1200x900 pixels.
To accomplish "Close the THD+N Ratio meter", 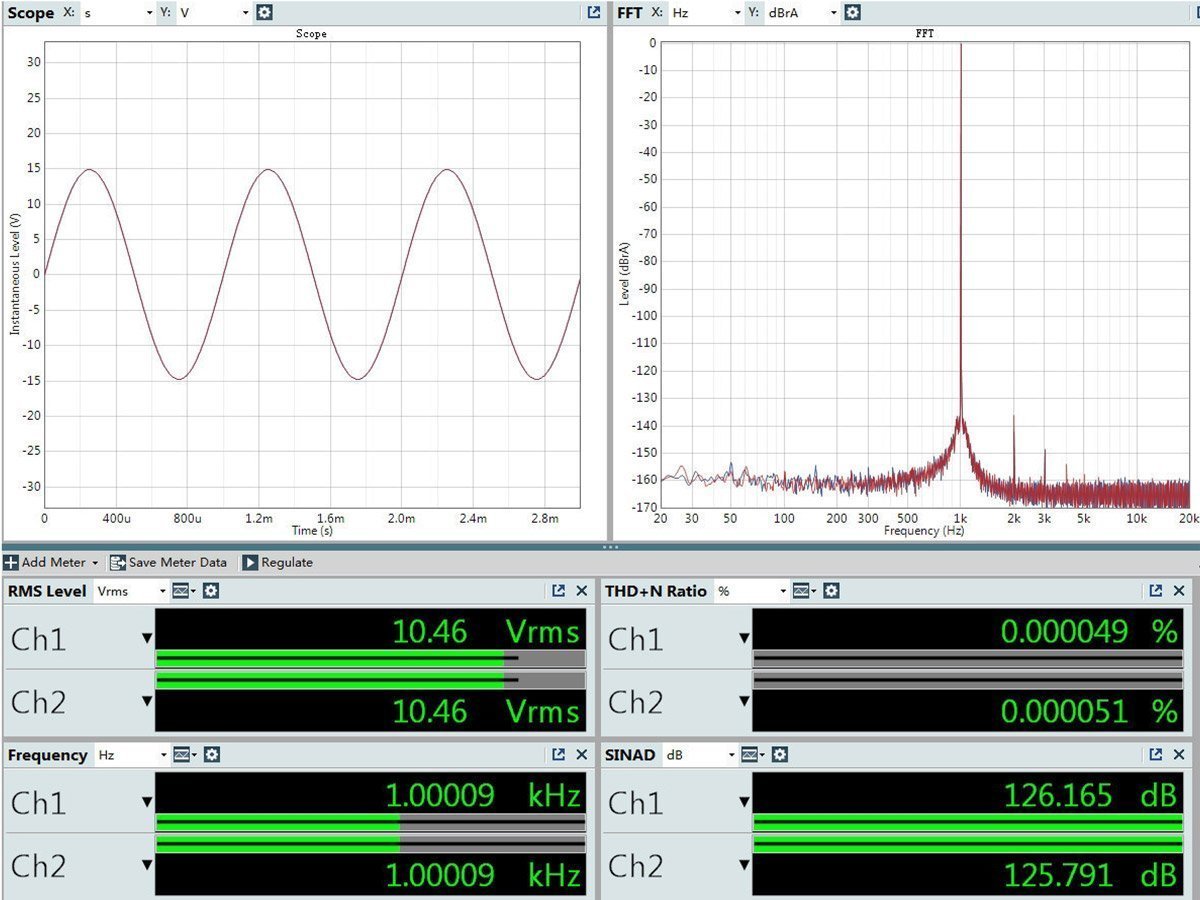I will click(1179, 591).
